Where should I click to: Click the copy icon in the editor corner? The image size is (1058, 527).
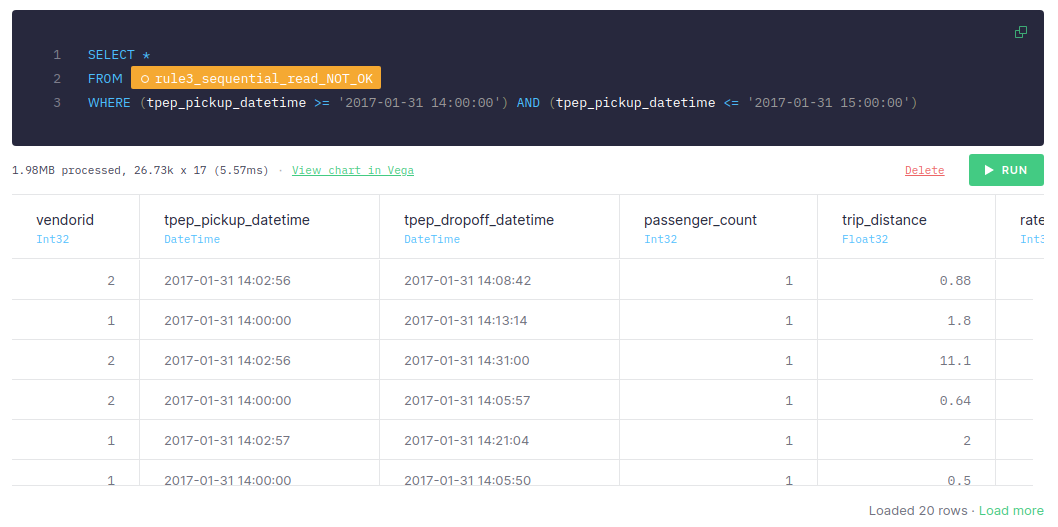pyautogui.click(x=1021, y=32)
